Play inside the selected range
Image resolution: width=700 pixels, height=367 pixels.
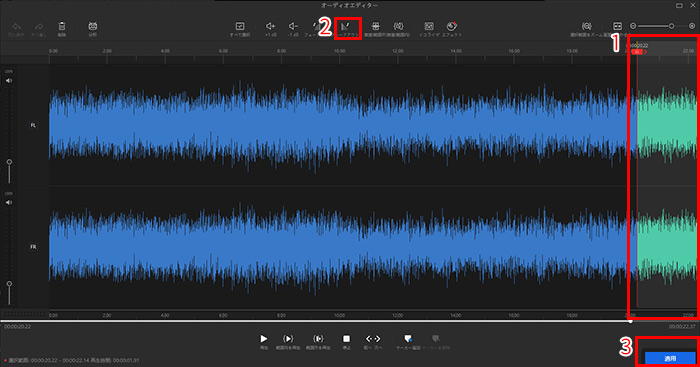(288, 339)
